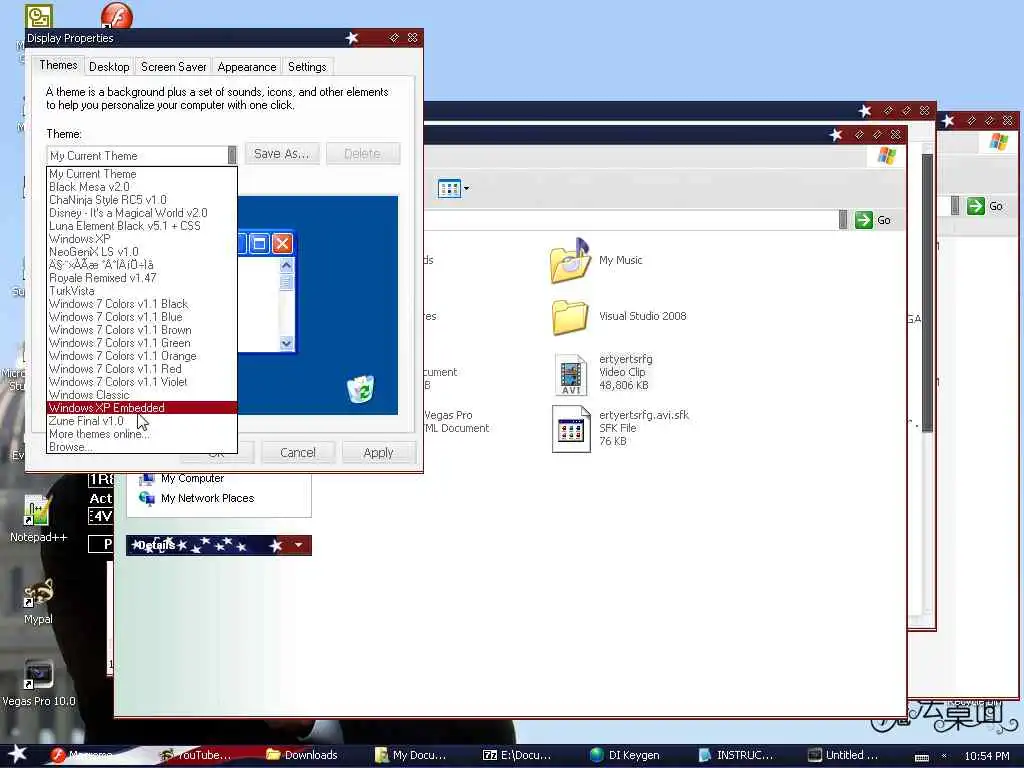Select Luna Element Black v5.1 + CSS theme
Screen dimensions: 1024x768
click(142, 226)
